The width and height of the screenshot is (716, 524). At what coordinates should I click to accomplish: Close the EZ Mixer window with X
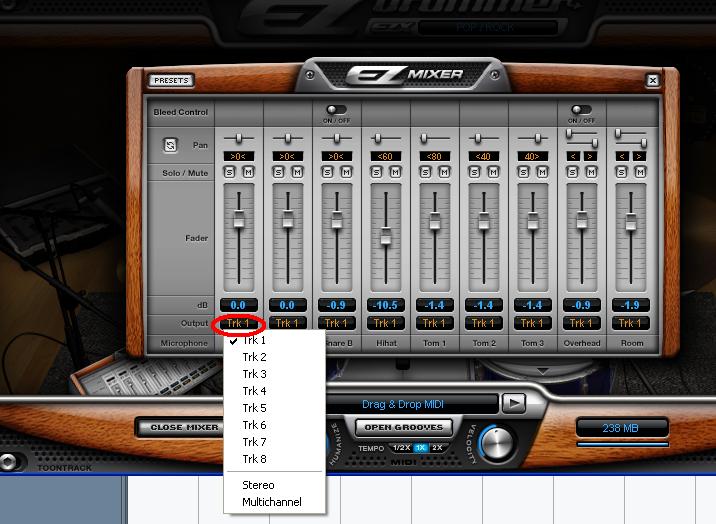653,80
